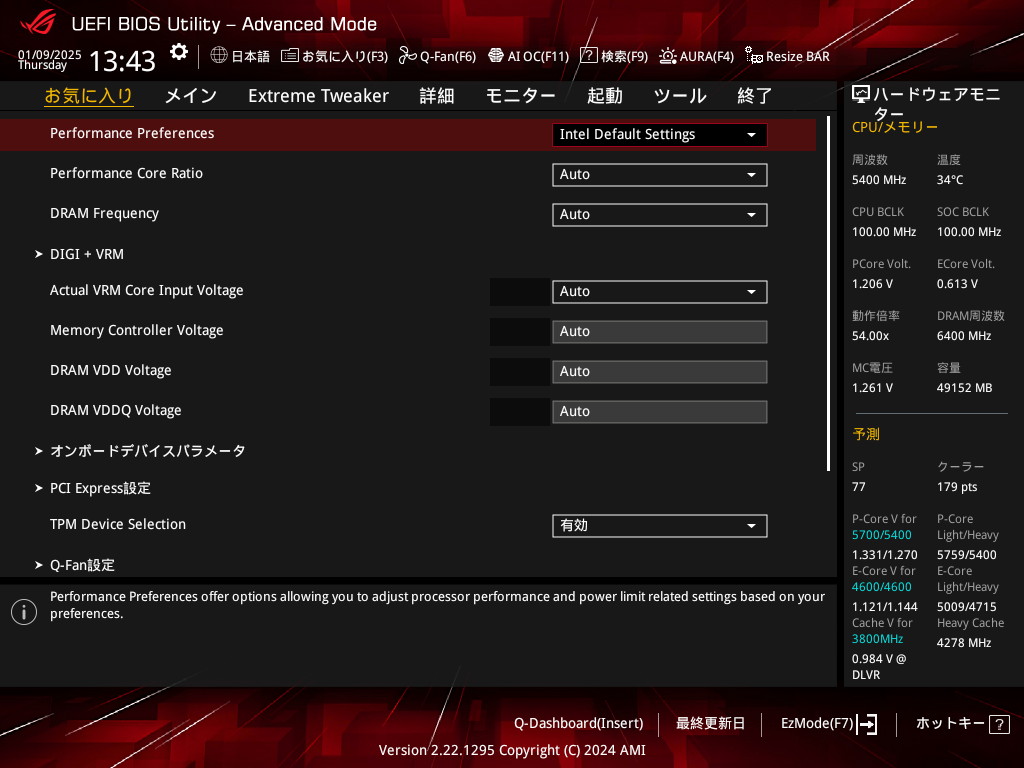Expand the DIGI + VRM submenu
The height and width of the screenshot is (768, 1024).
86,254
